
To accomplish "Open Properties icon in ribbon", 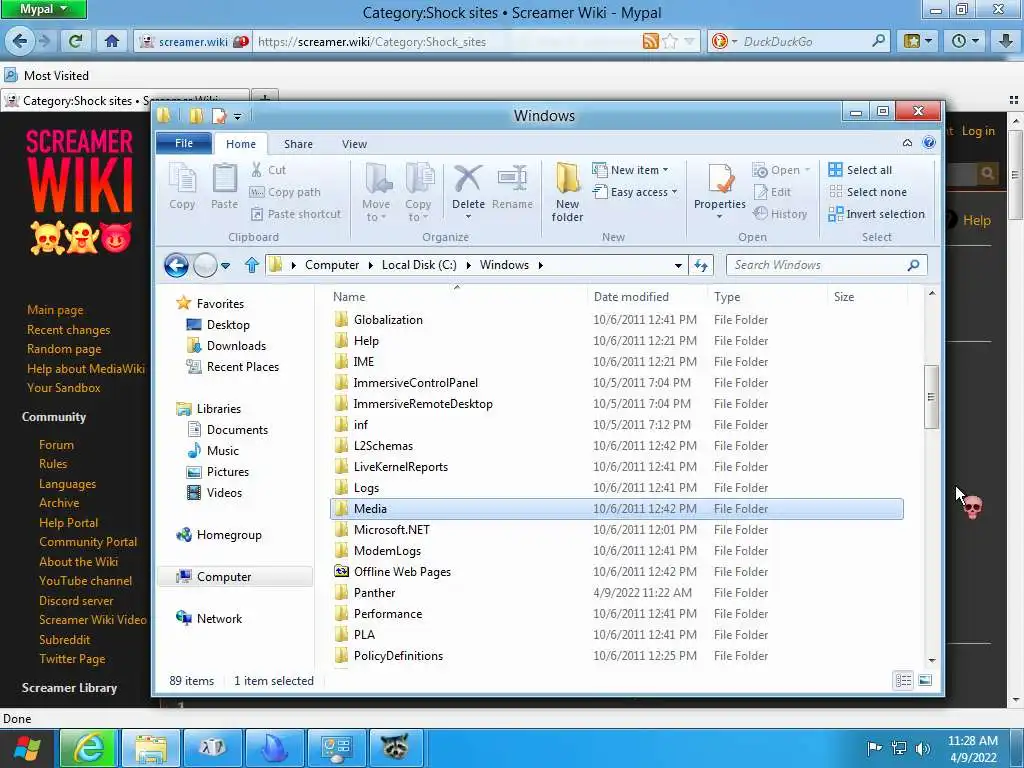I will [720, 179].
